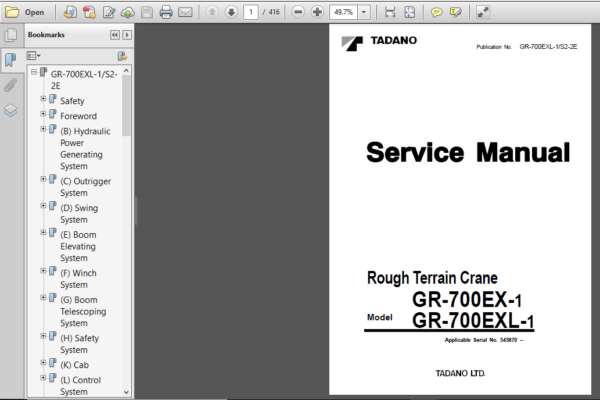Click the fit one full page icon
Image resolution: width=600 pixels, height=400 pixels.
tap(409, 12)
